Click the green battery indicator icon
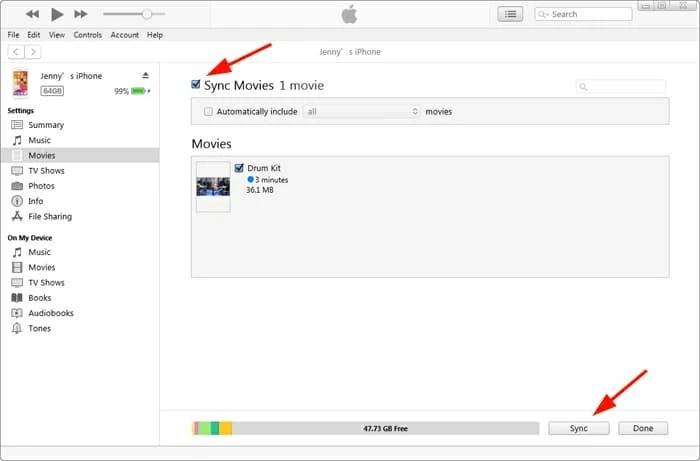700x461 pixels. [138, 91]
